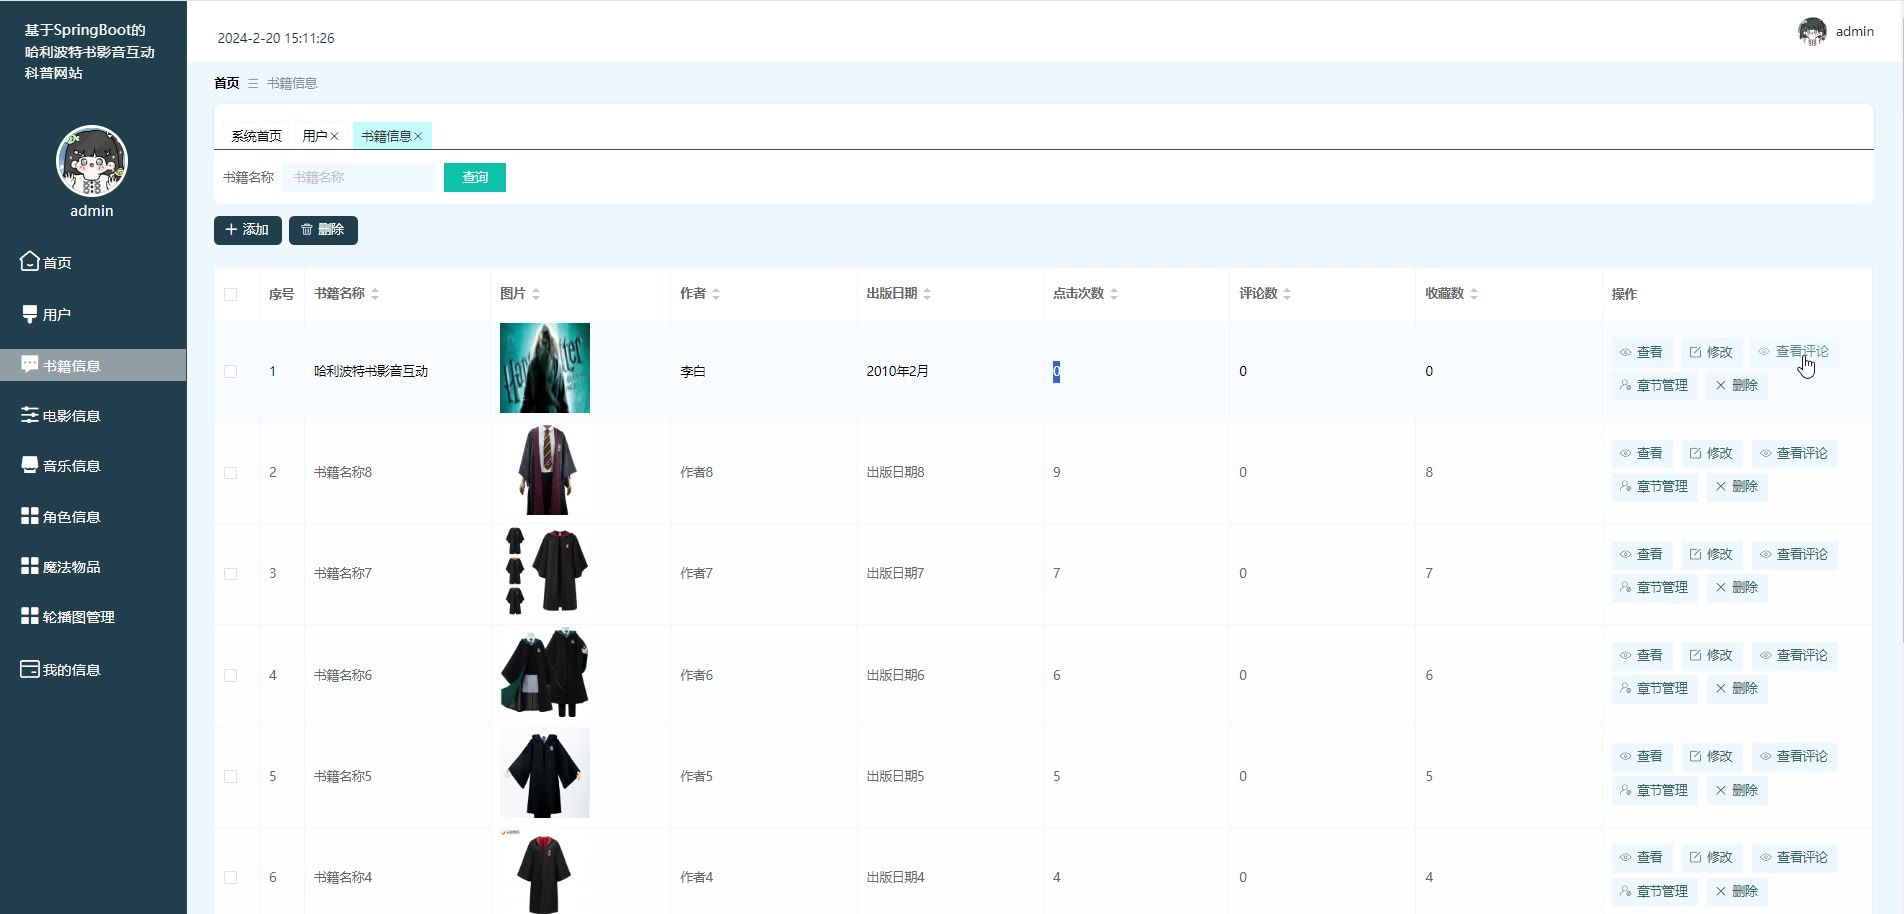Sort by 书籍名称 column arrows
The height and width of the screenshot is (914, 1904).
(x=375, y=294)
